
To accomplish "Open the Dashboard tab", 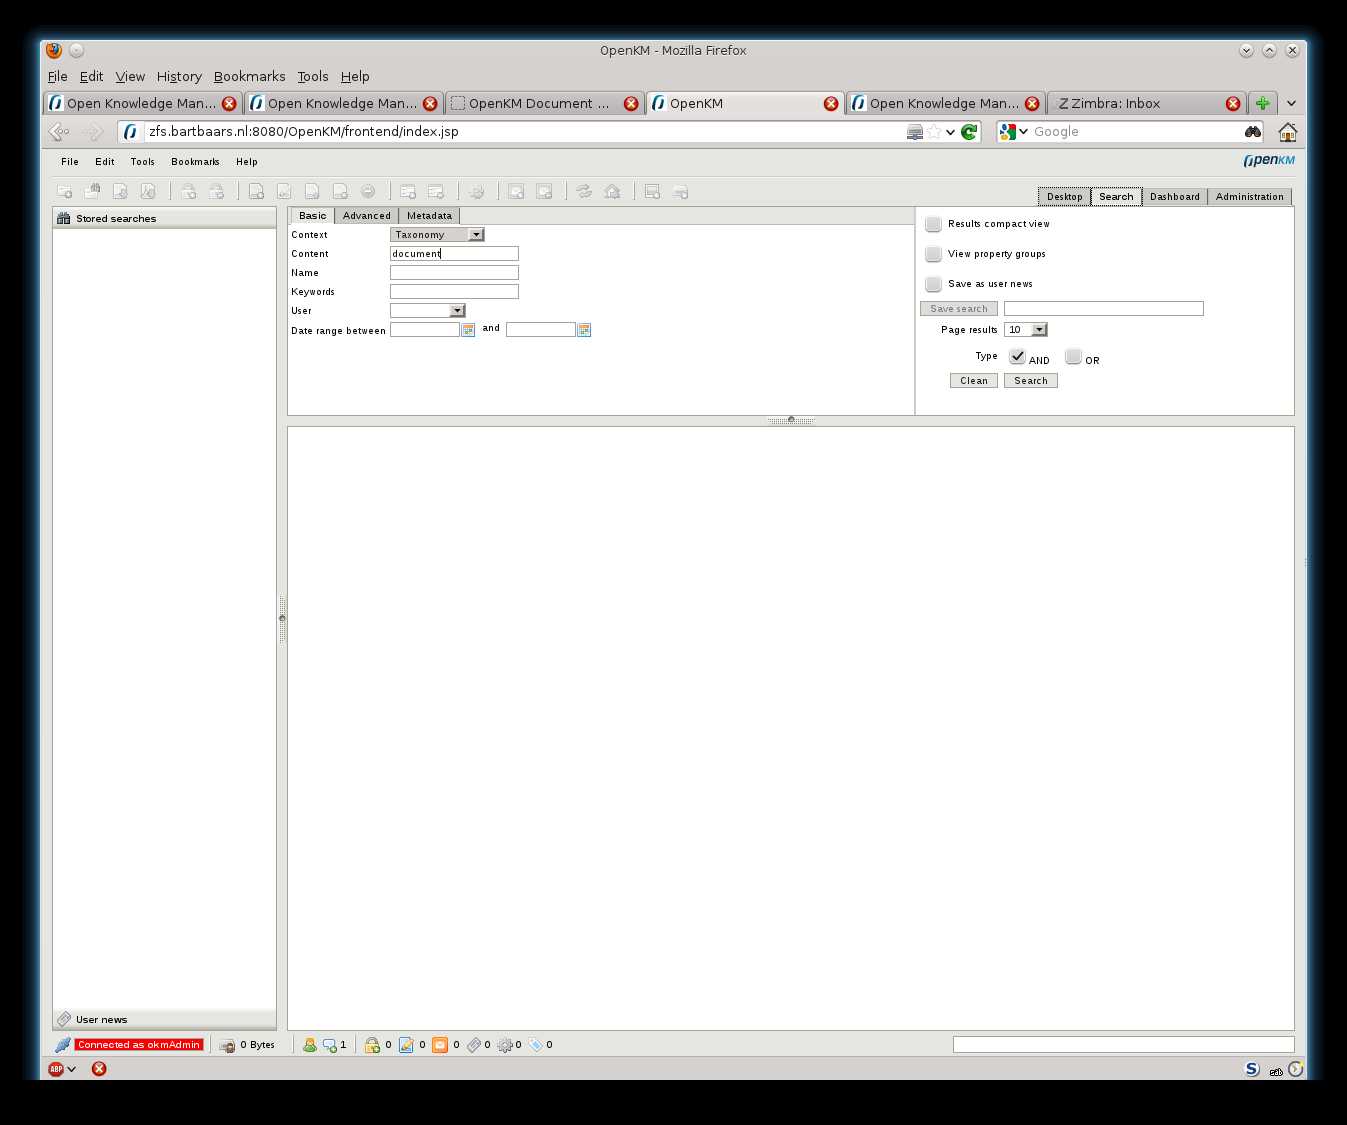I will pos(1174,196).
